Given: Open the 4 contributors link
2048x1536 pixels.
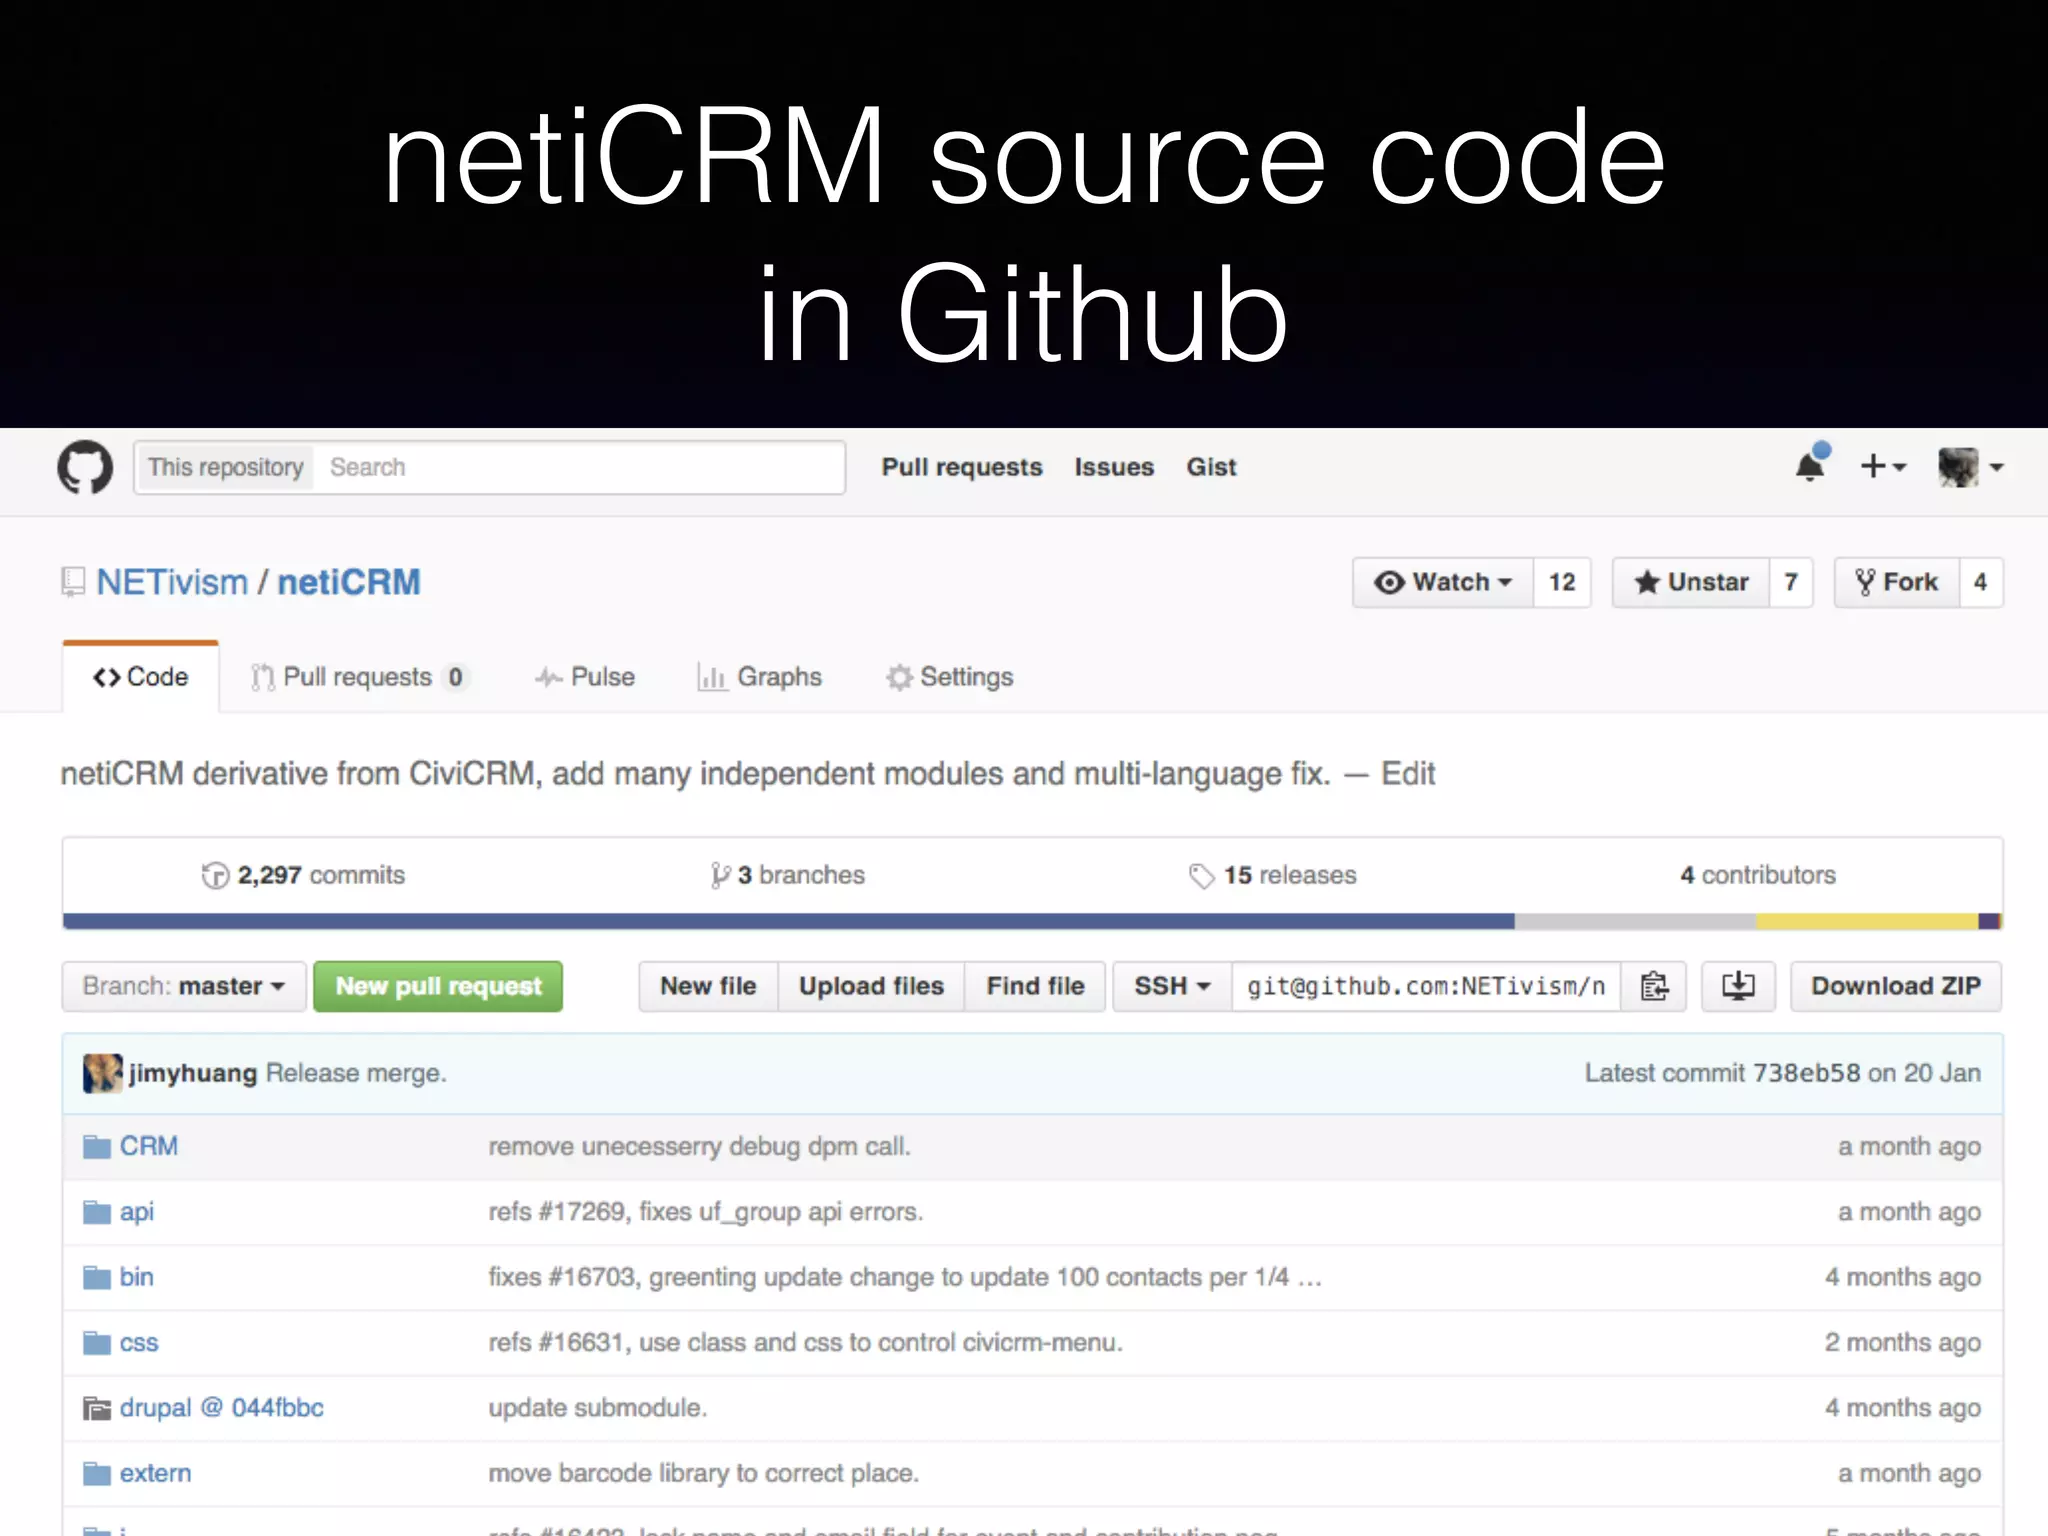Looking at the screenshot, I should [x=1758, y=876].
